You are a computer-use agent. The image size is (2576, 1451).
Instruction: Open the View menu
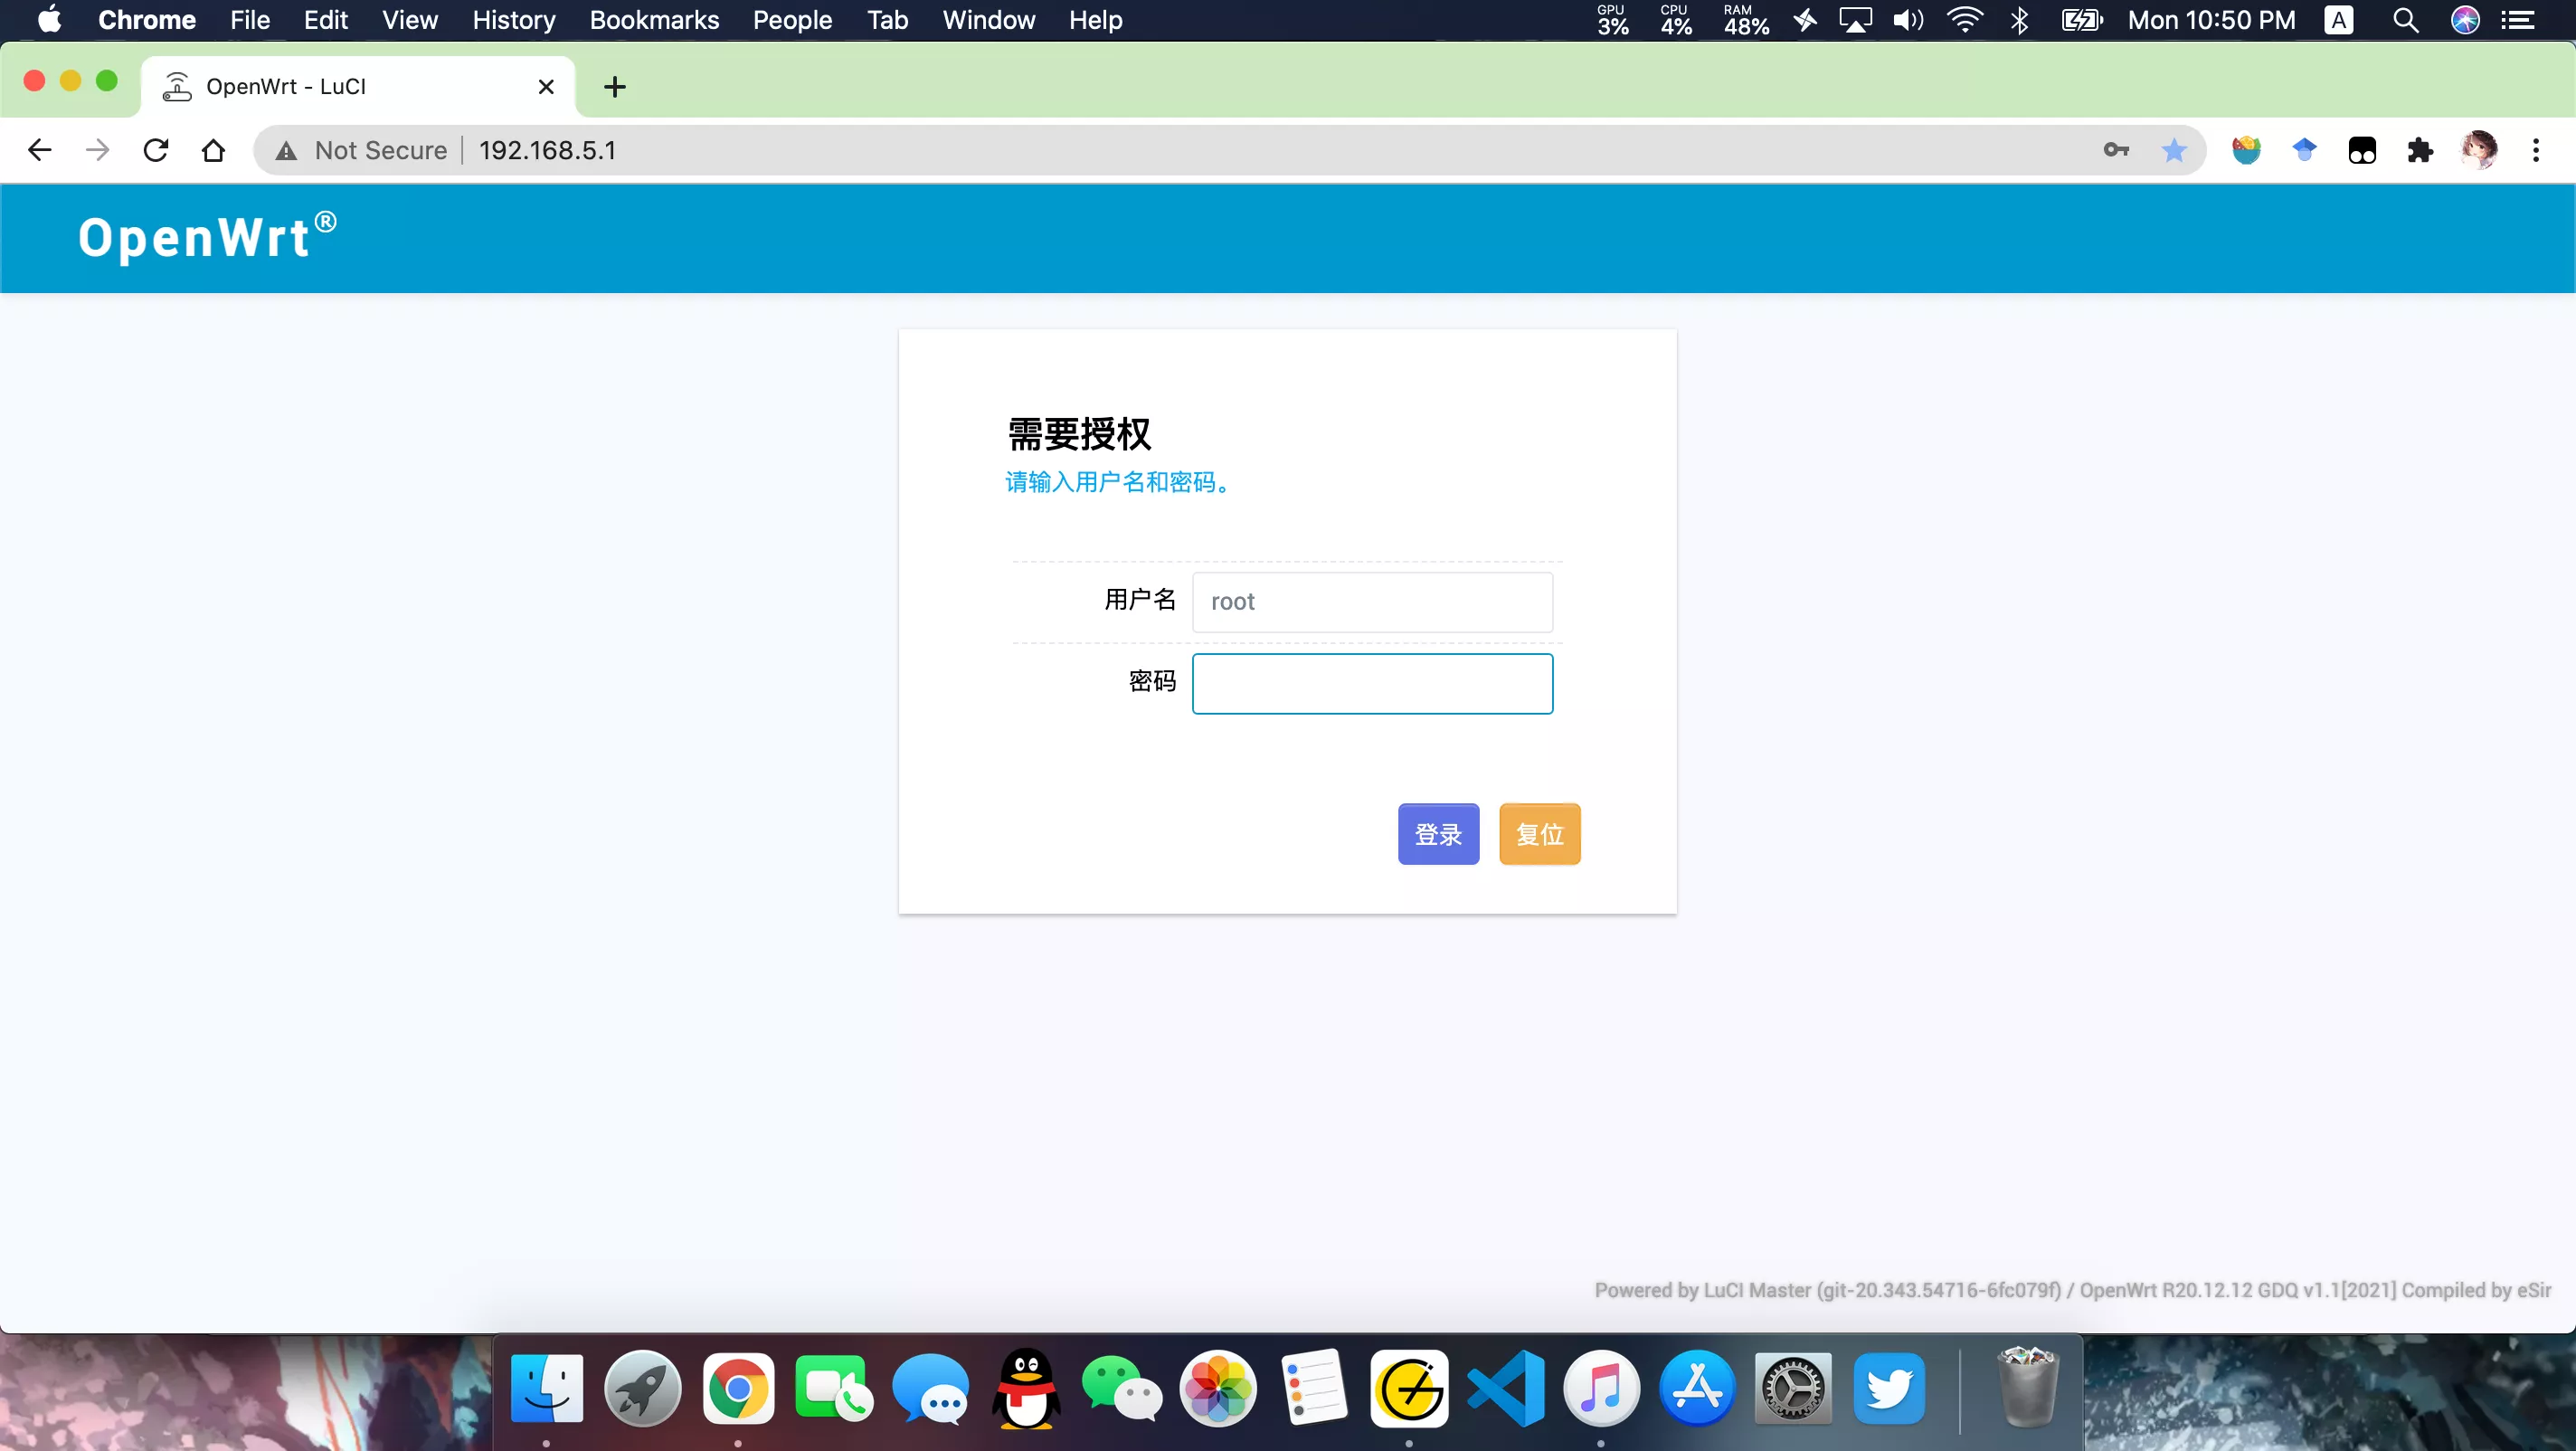[x=410, y=20]
